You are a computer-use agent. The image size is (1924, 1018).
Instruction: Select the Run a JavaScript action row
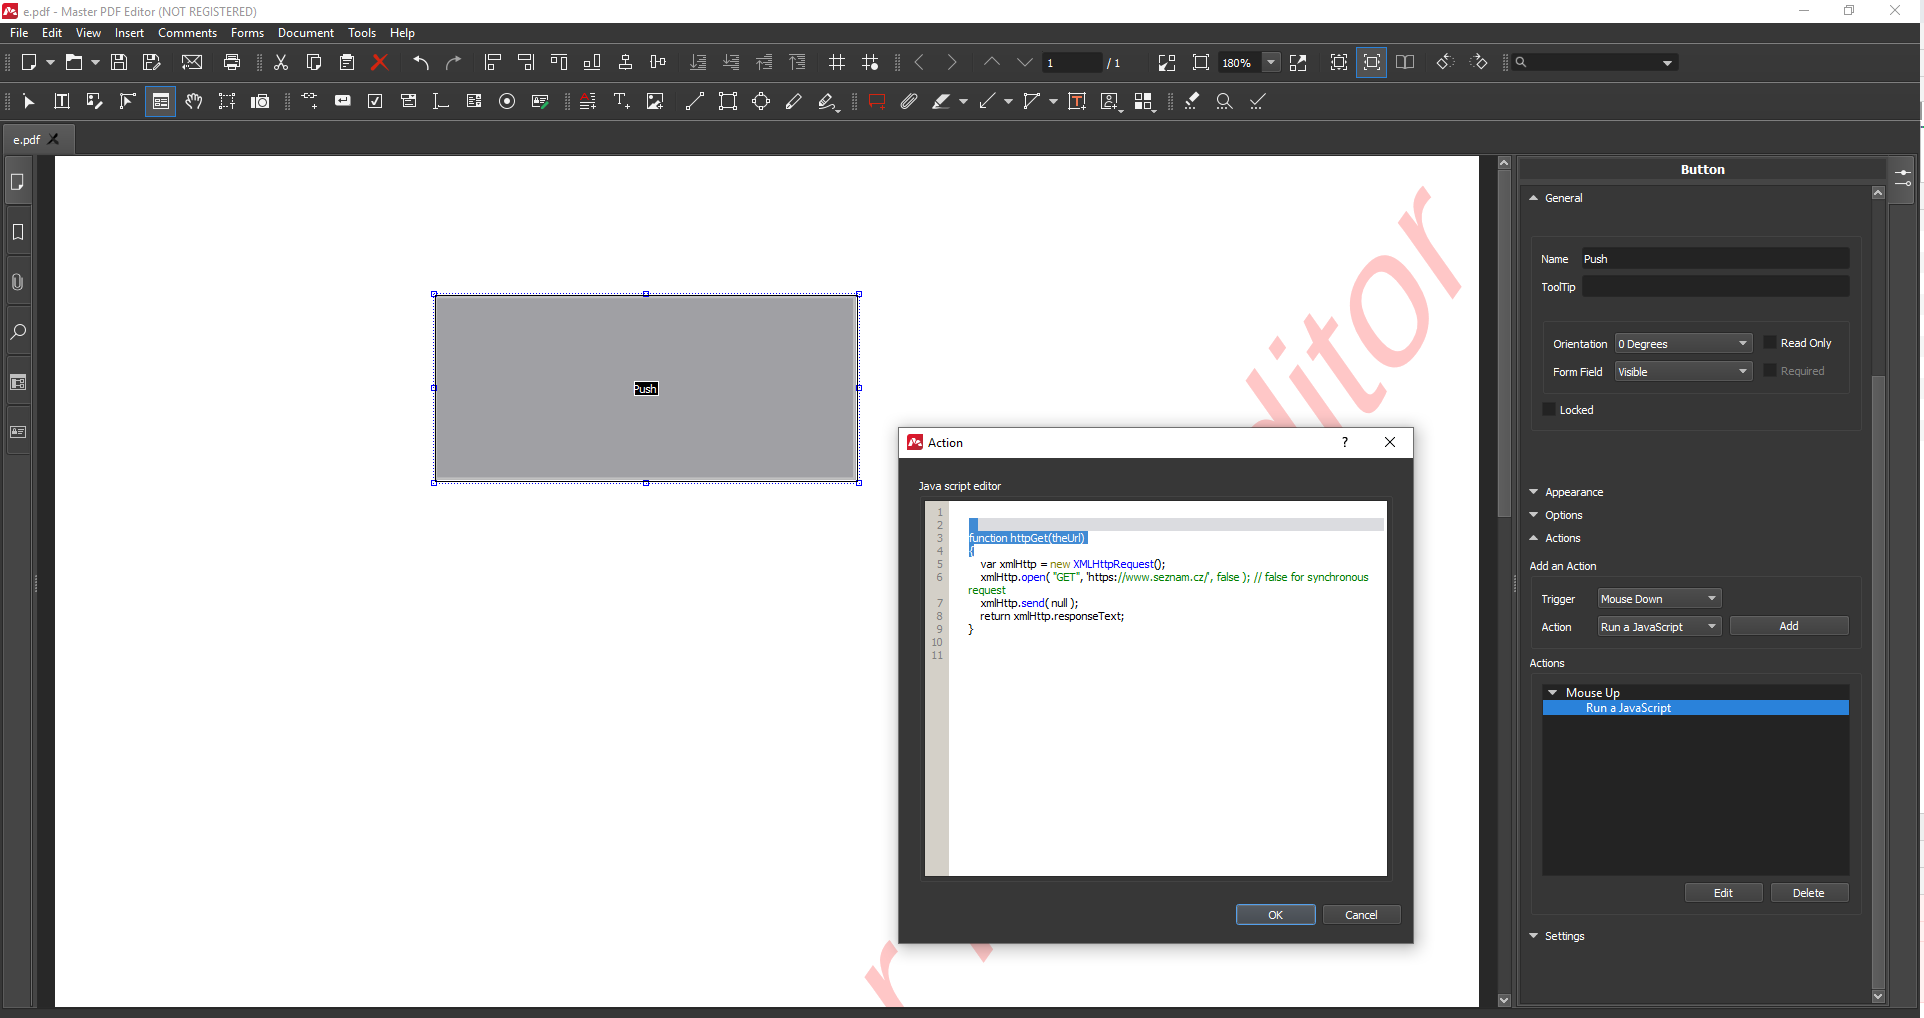pos(1695,708)
